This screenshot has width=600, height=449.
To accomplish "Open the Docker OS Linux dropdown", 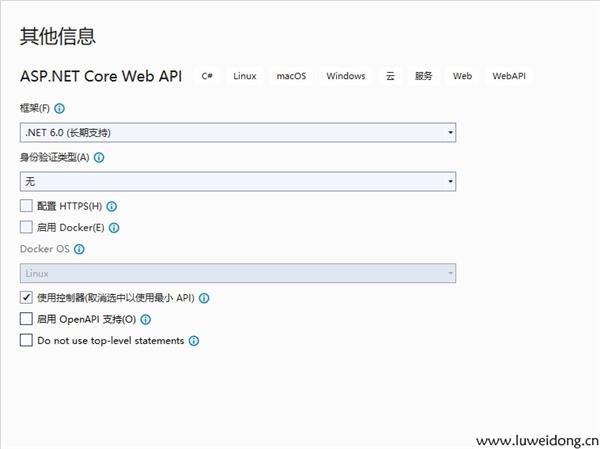I will pyautogui.click(x=238, y=273).
